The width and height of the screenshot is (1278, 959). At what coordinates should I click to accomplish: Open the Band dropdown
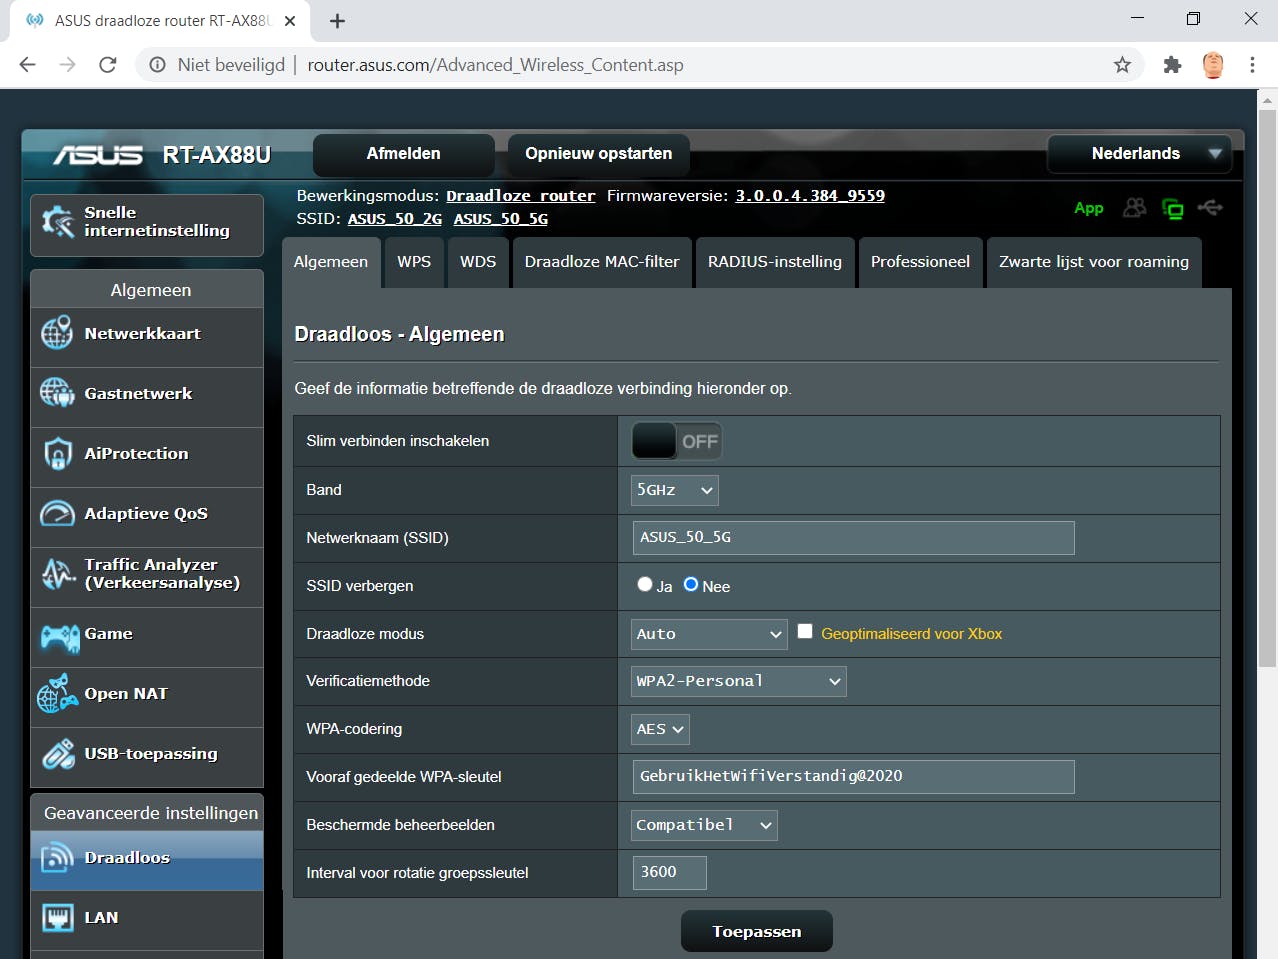(x=675, y=490)
